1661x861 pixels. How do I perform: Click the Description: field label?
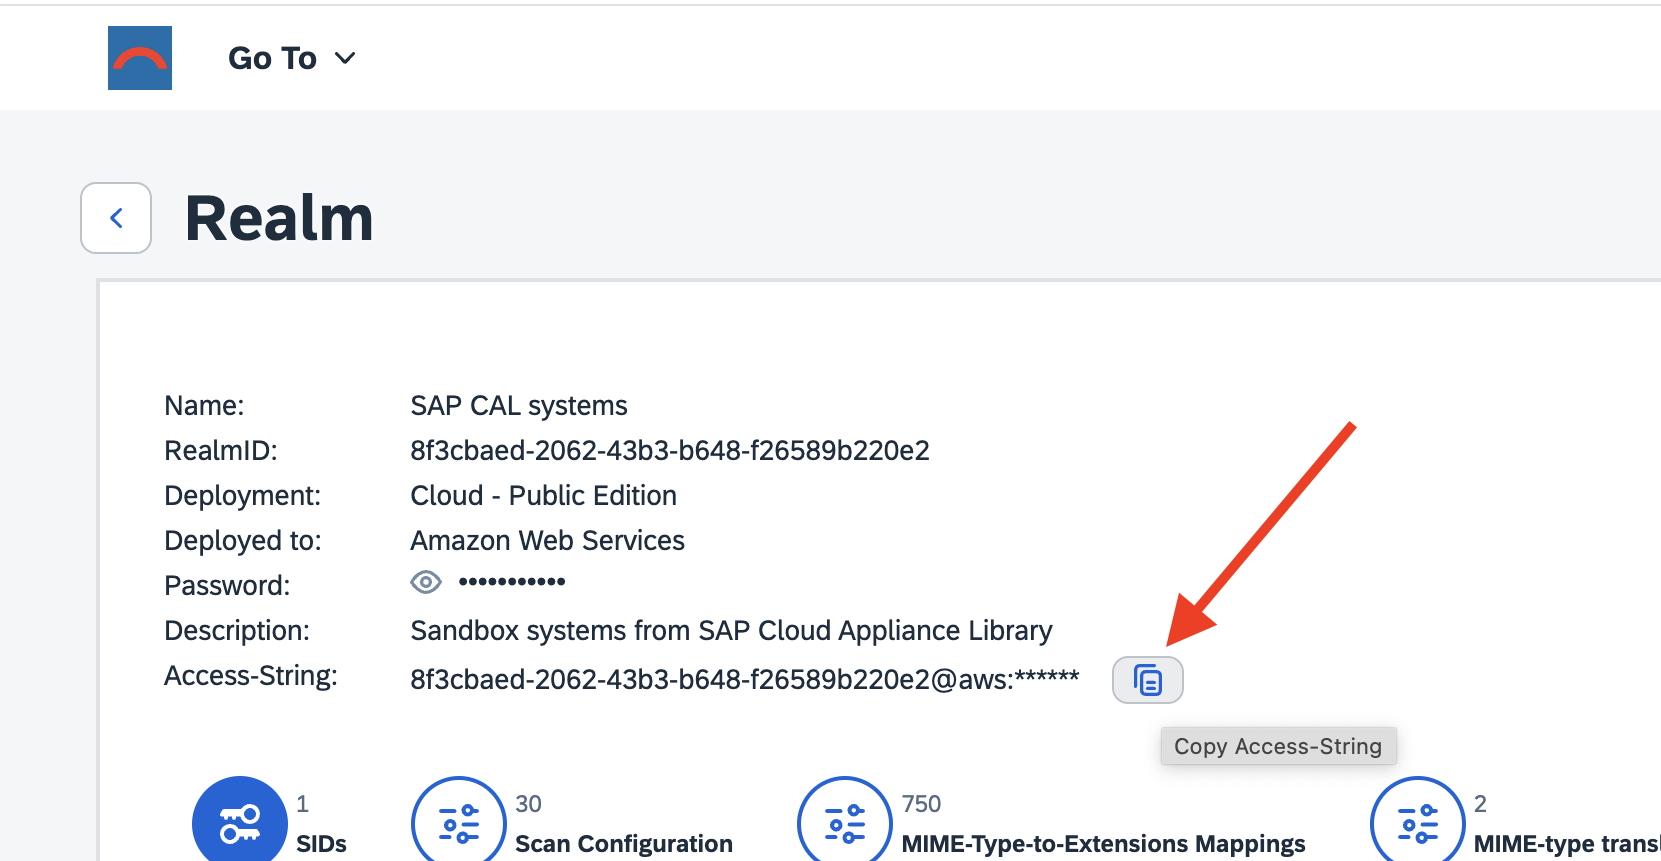(x=237, y=631)
